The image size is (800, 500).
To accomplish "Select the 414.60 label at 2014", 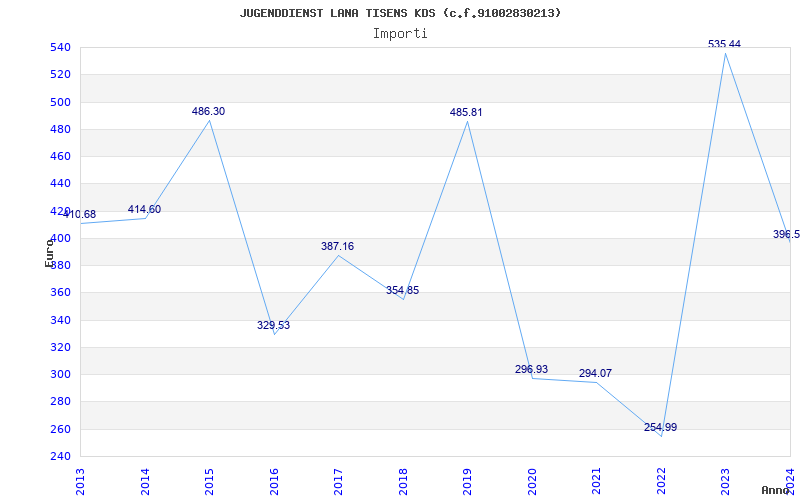I will 144,209.
